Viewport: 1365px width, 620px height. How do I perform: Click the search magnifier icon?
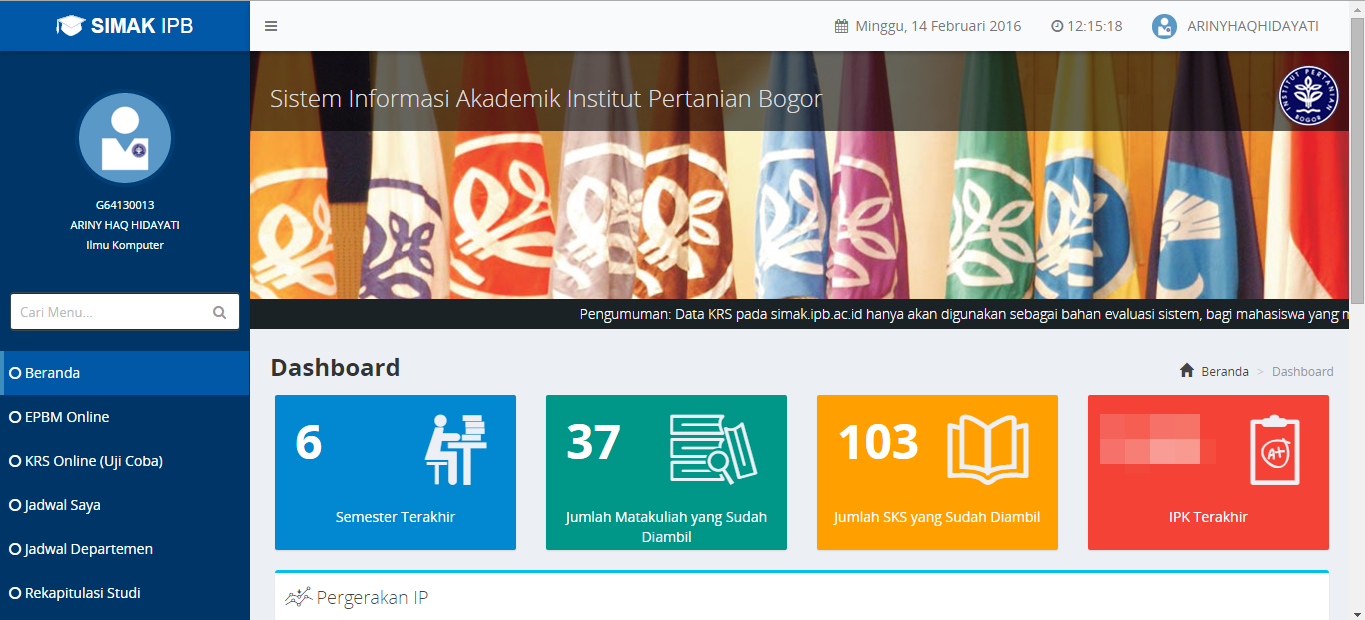coord(219,312)
